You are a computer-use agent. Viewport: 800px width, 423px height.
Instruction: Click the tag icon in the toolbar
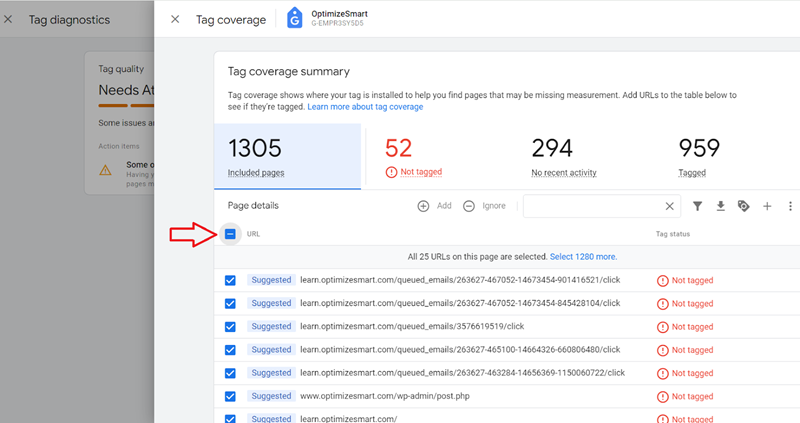(744, 206)
